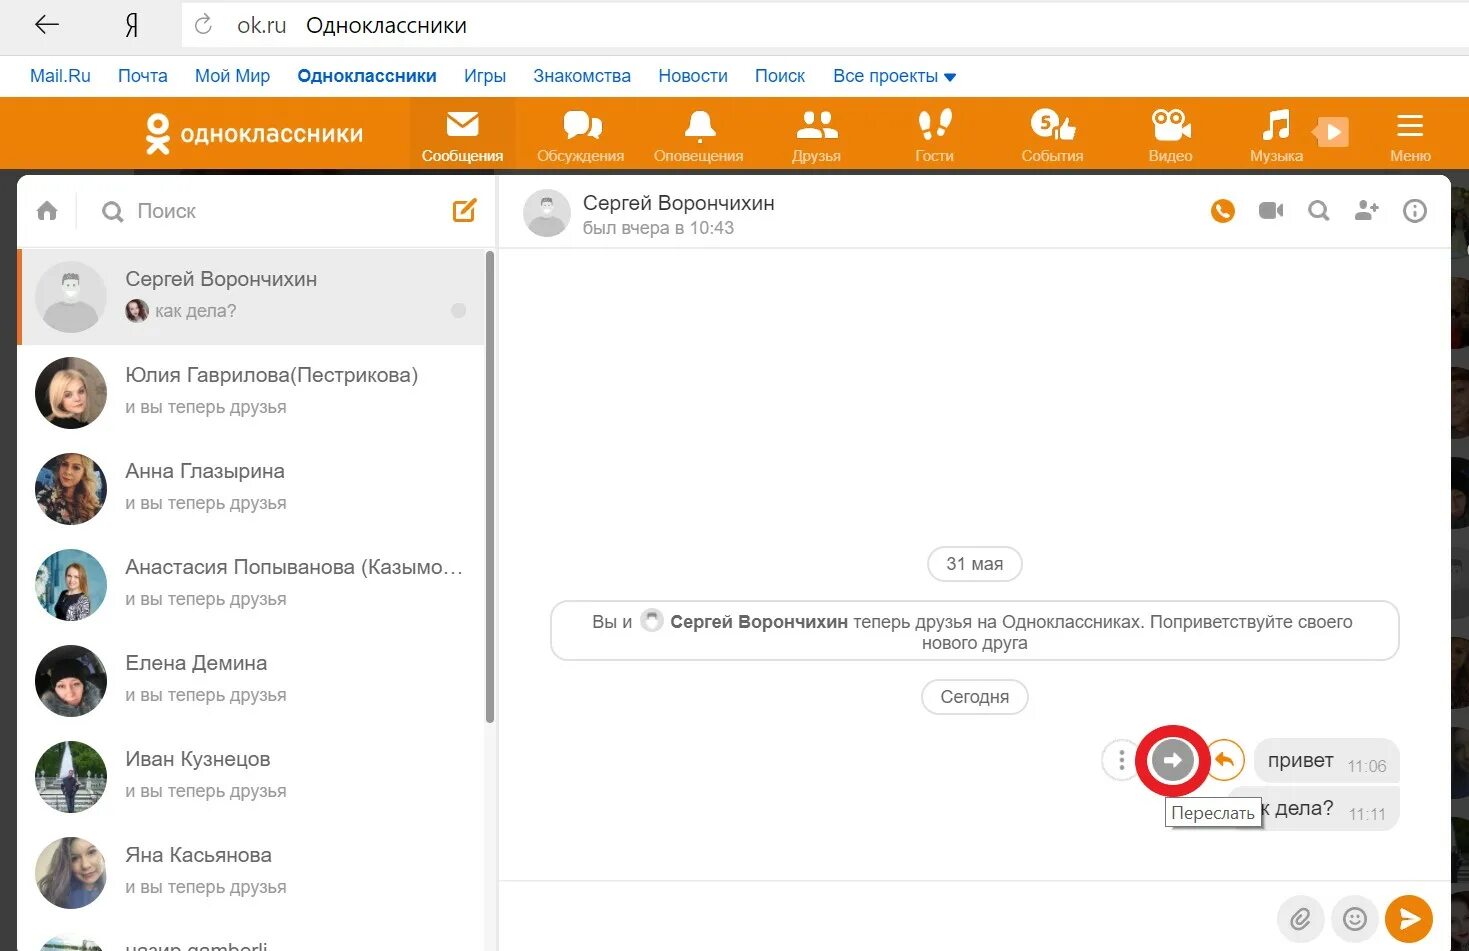The width and height of the screenshot is (1469, 951).
Task: Search within conversation using magnifier icon
Action: [1319, 211]
